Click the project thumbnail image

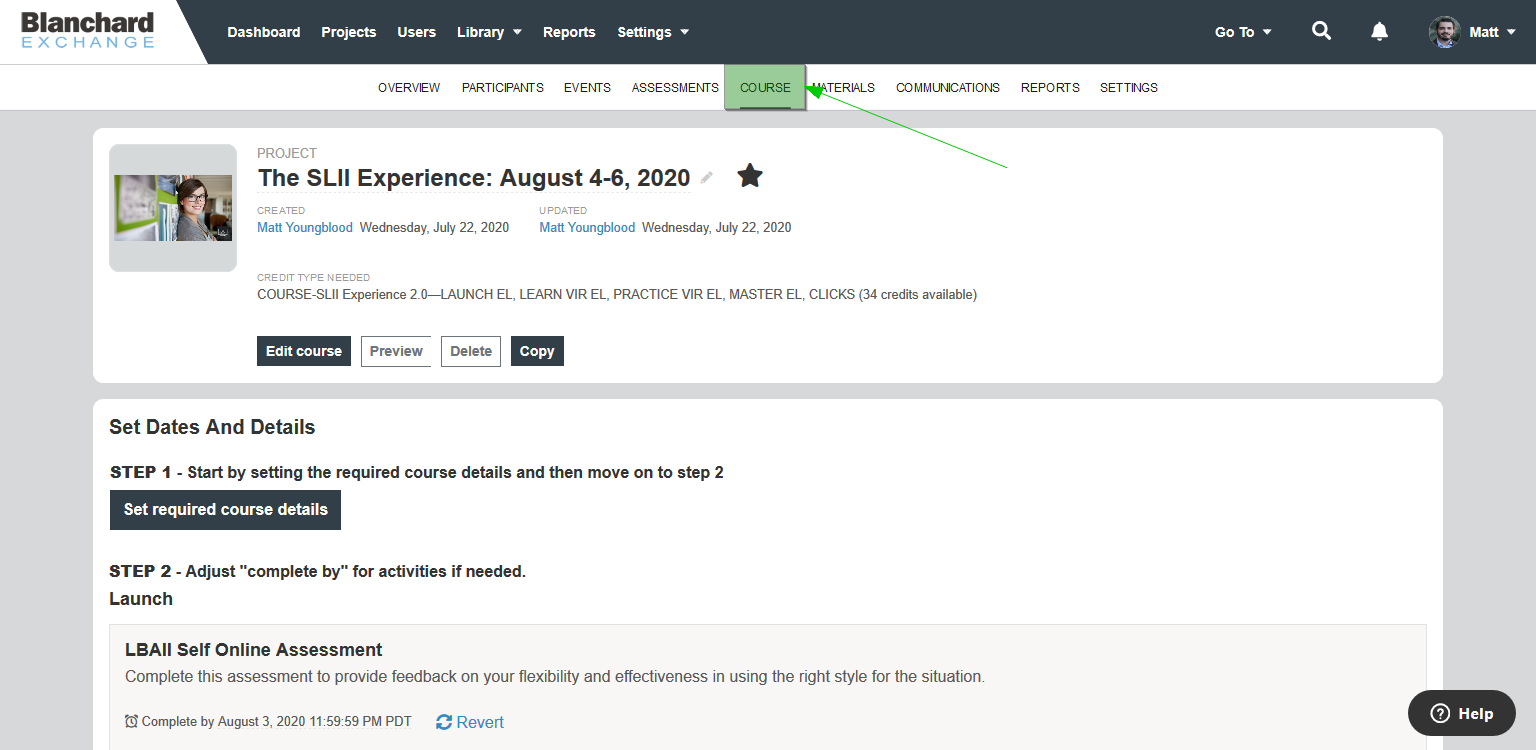click(x=173, y=208)
